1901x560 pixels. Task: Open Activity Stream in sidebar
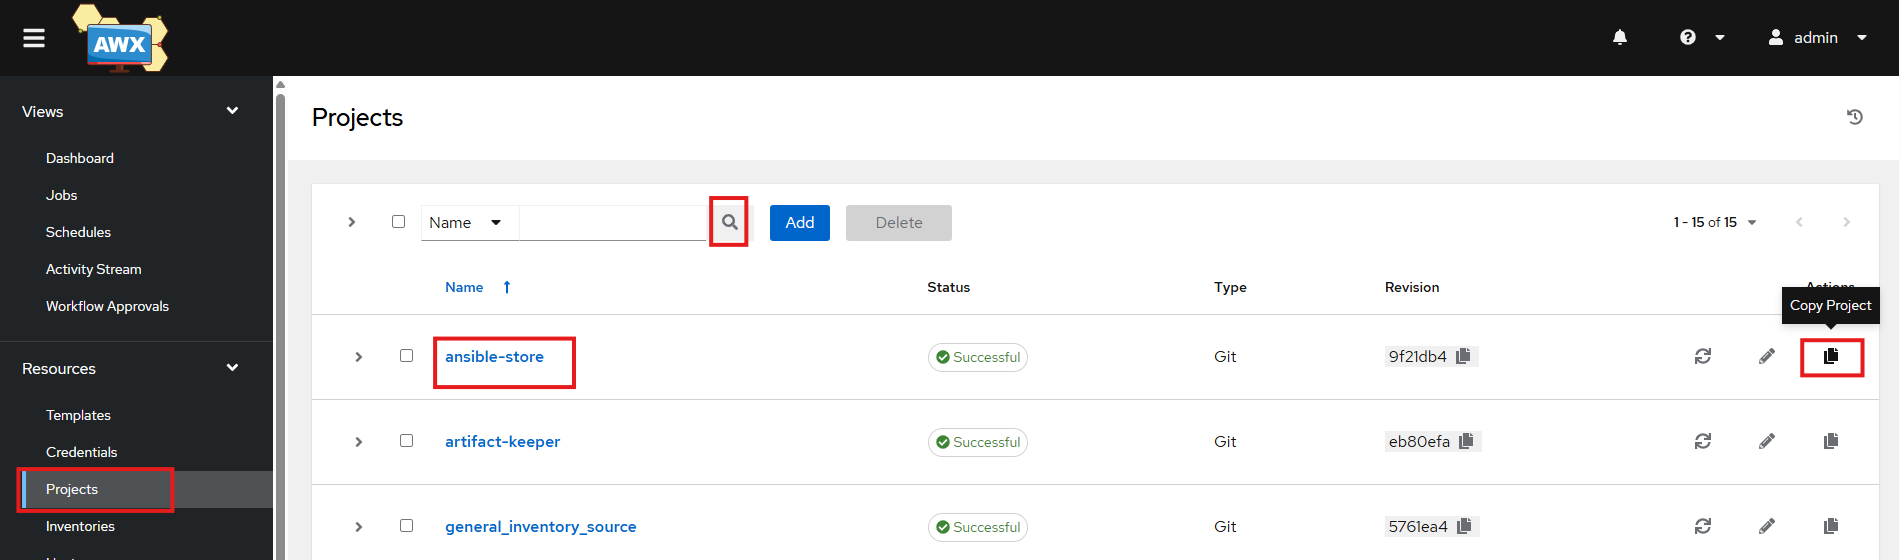[x=94, y=269]
